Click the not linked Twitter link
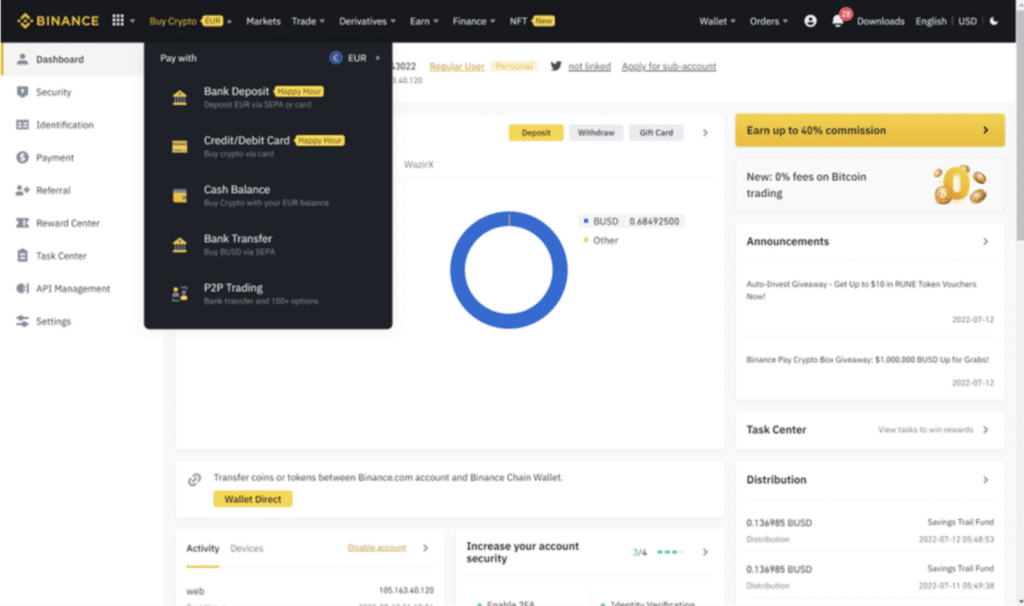Viewport: 1024px width, 606px height. 589,67
